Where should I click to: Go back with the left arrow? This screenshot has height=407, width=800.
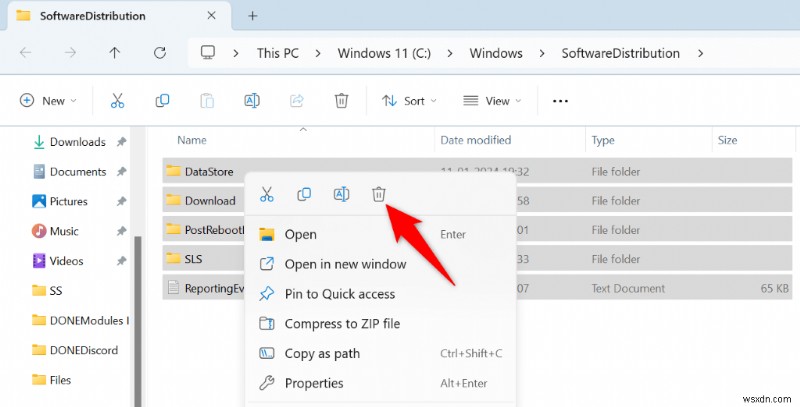click(x=26, y=53)
